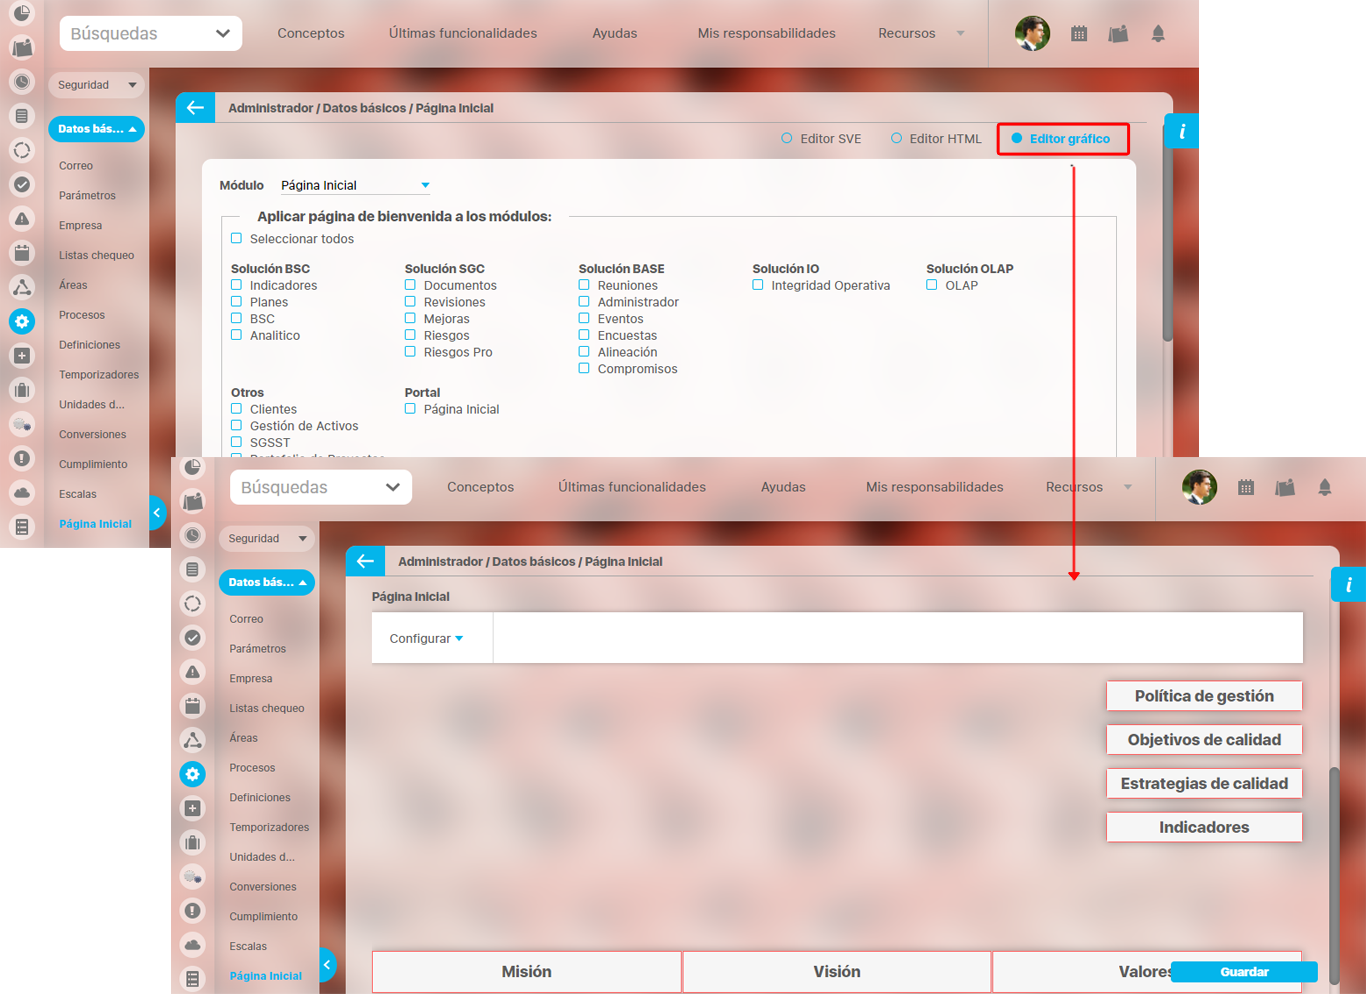Select the Editor gráfico radio button
The height and width of the screenshot is (994, 1366).
click(1017, 139)
